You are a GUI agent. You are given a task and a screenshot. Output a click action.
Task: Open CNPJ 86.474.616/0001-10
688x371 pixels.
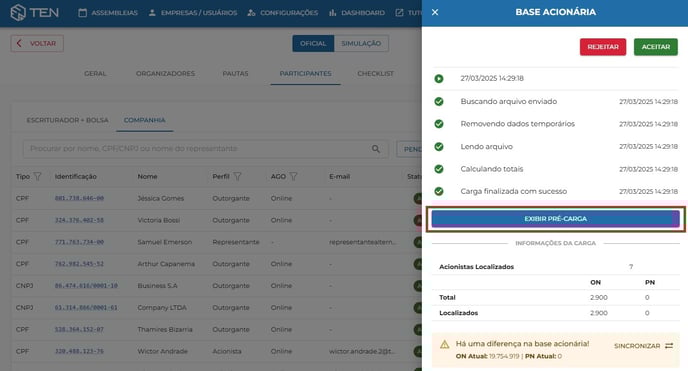tap(86, 285)
